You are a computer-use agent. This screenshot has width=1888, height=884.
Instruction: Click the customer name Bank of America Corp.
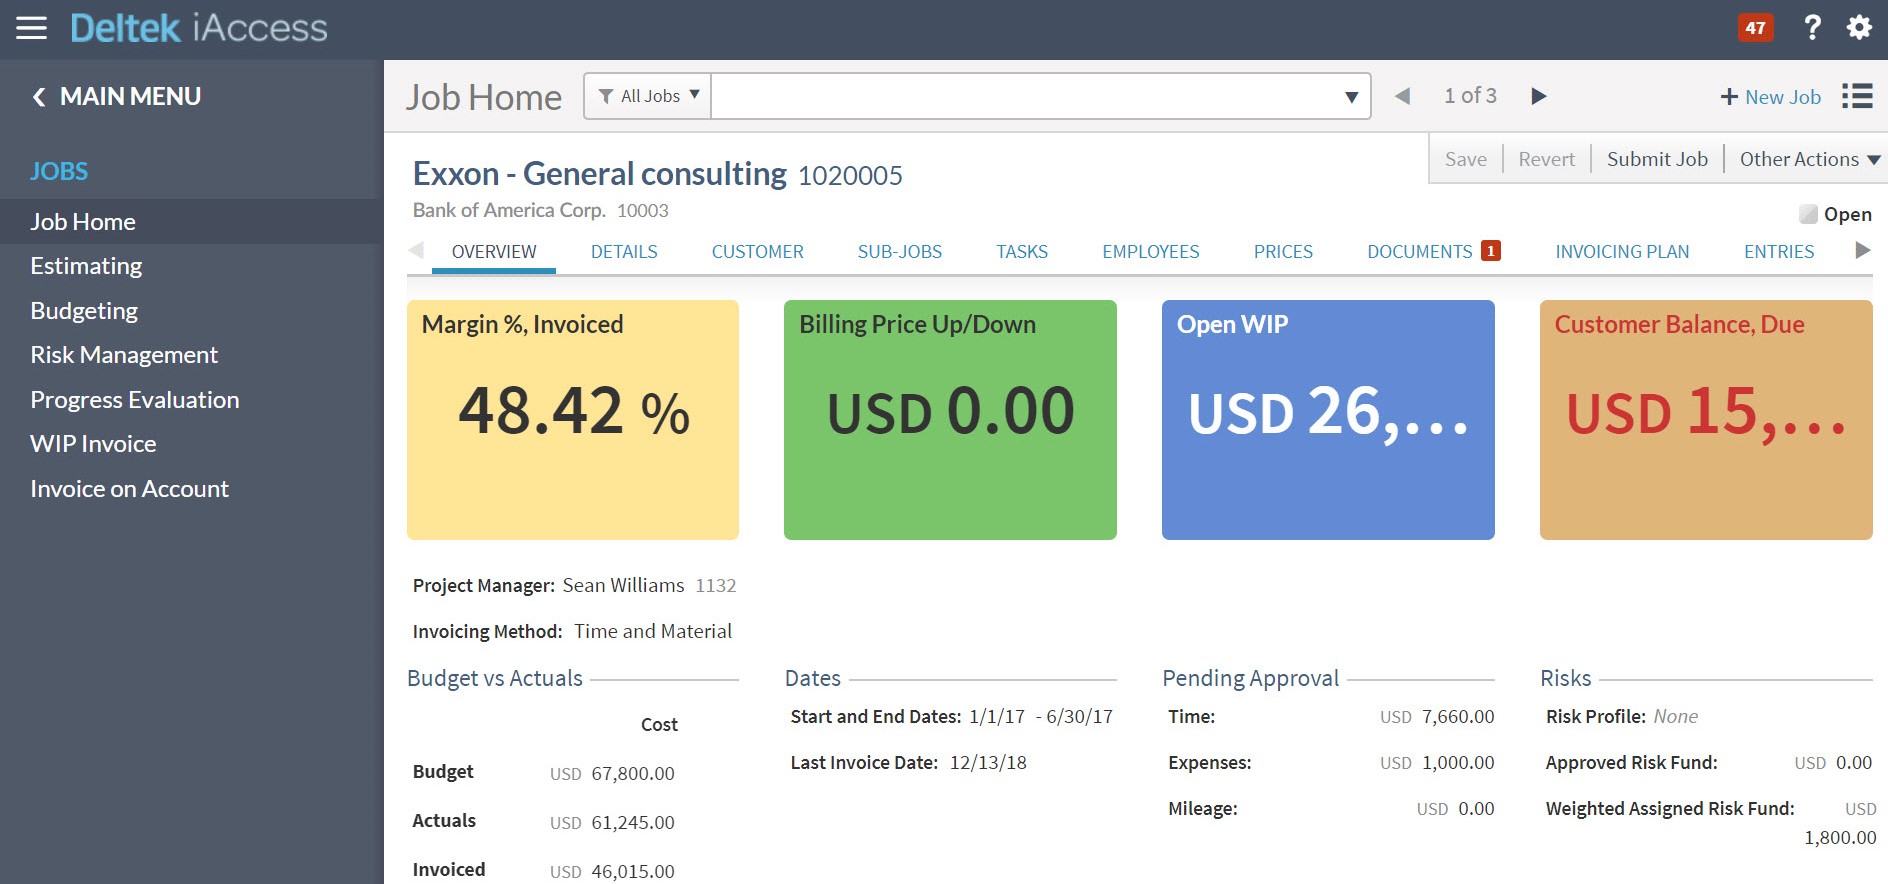pyautogui.click(x=509, y=210)
